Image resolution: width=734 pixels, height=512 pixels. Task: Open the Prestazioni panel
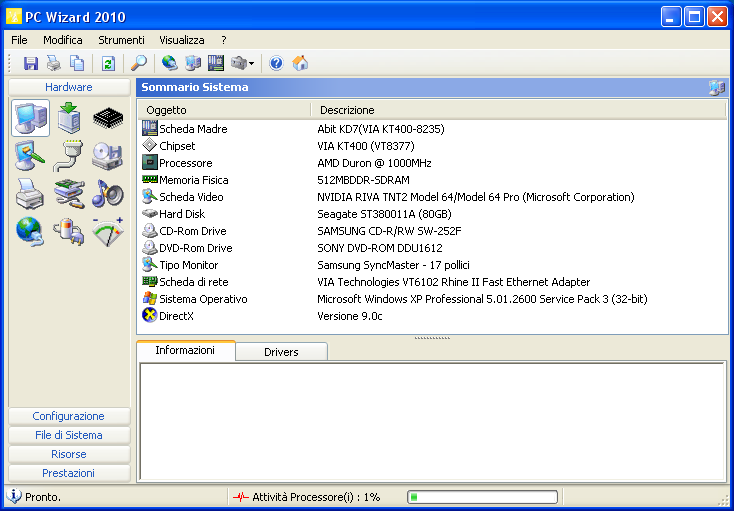click(69, 473)
